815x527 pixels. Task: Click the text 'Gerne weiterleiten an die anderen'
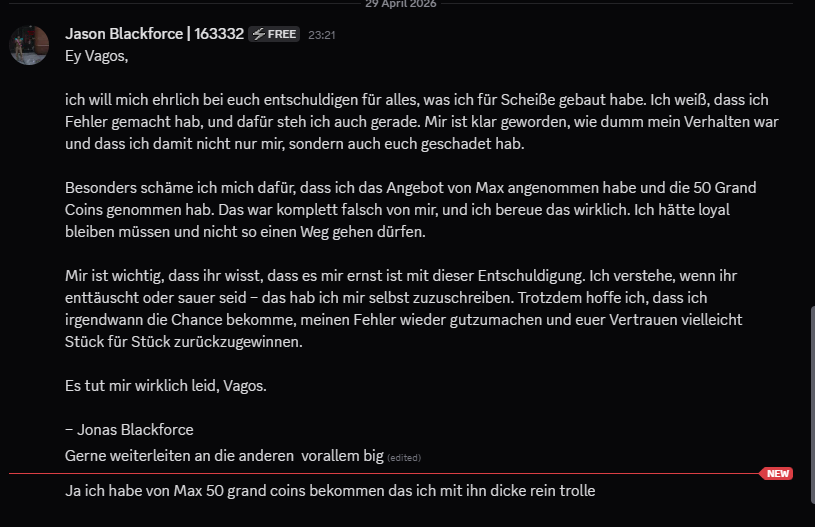[x=179, y=456]
